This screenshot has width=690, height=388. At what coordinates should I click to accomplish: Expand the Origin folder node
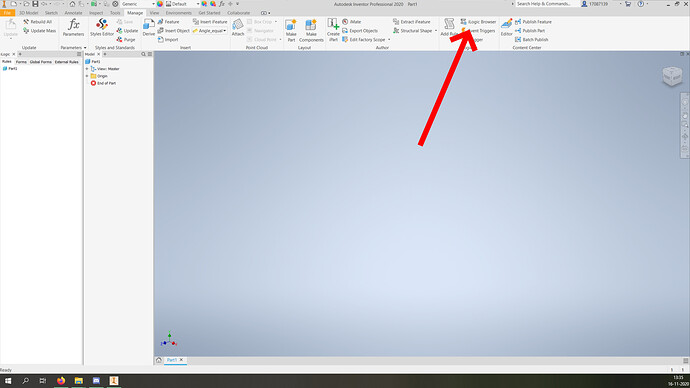87,76
